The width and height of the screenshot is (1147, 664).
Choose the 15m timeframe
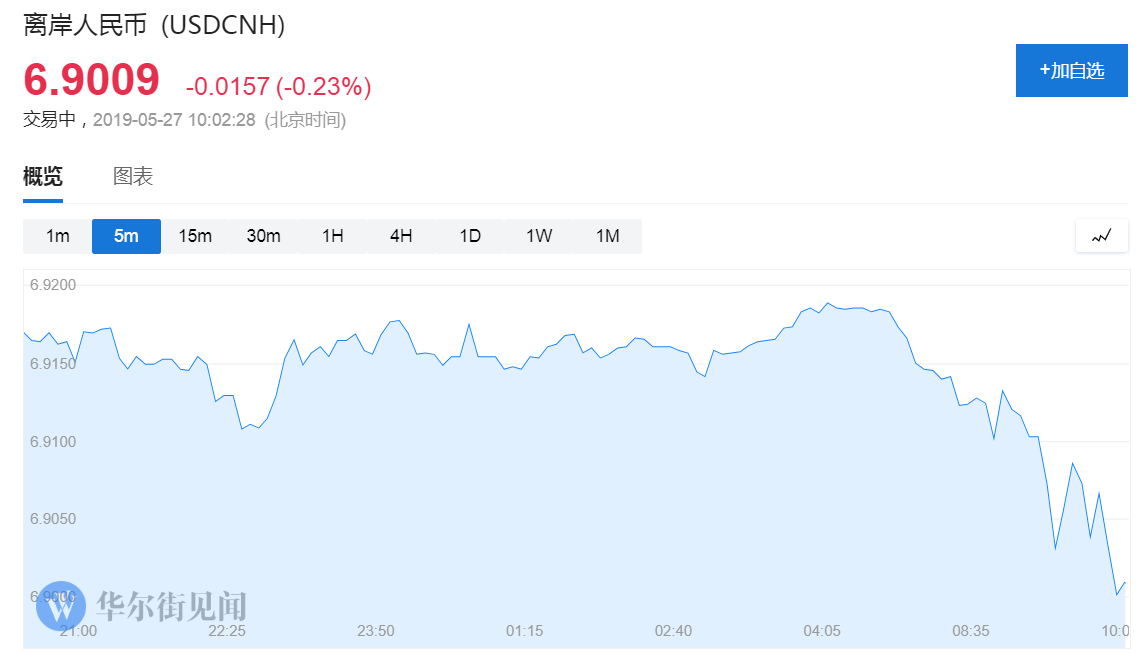[195, 236]
